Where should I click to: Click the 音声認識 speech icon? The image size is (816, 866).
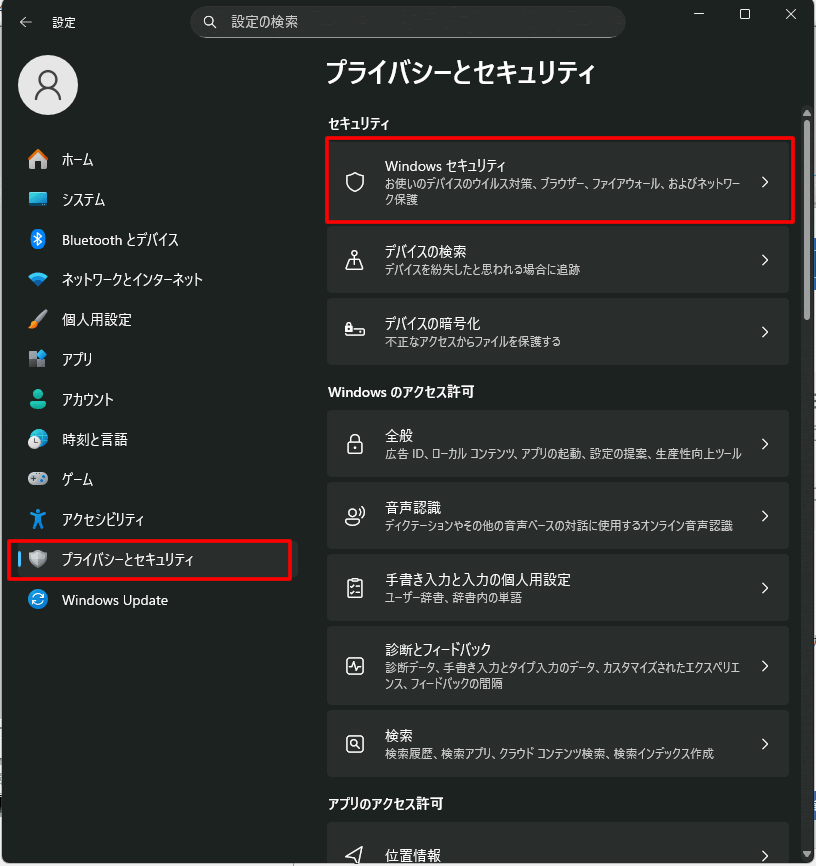(354, 516)
